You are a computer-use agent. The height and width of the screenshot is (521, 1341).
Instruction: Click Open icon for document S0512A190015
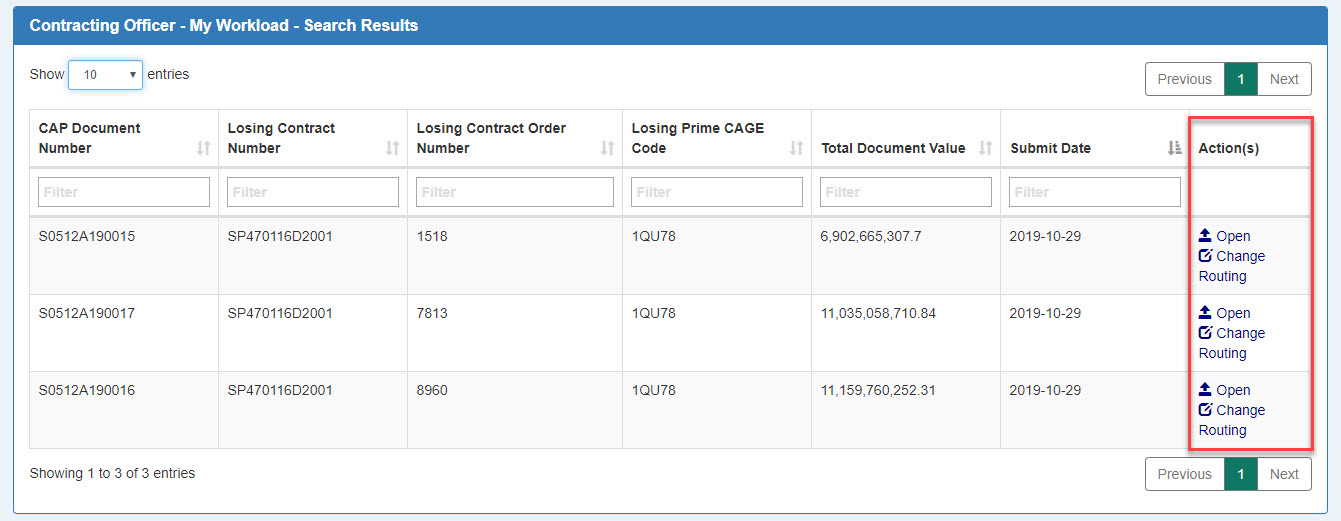[1205, 236]
